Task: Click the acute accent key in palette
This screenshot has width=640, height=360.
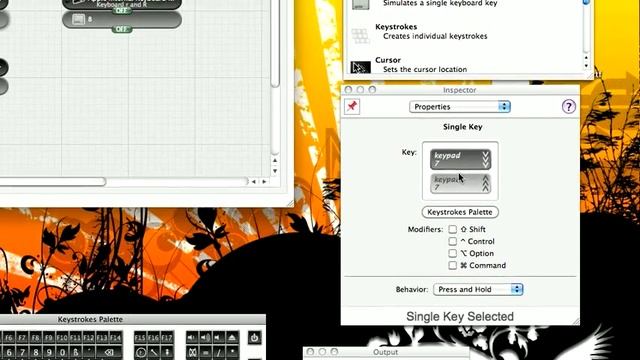Action: pos(89,352)
